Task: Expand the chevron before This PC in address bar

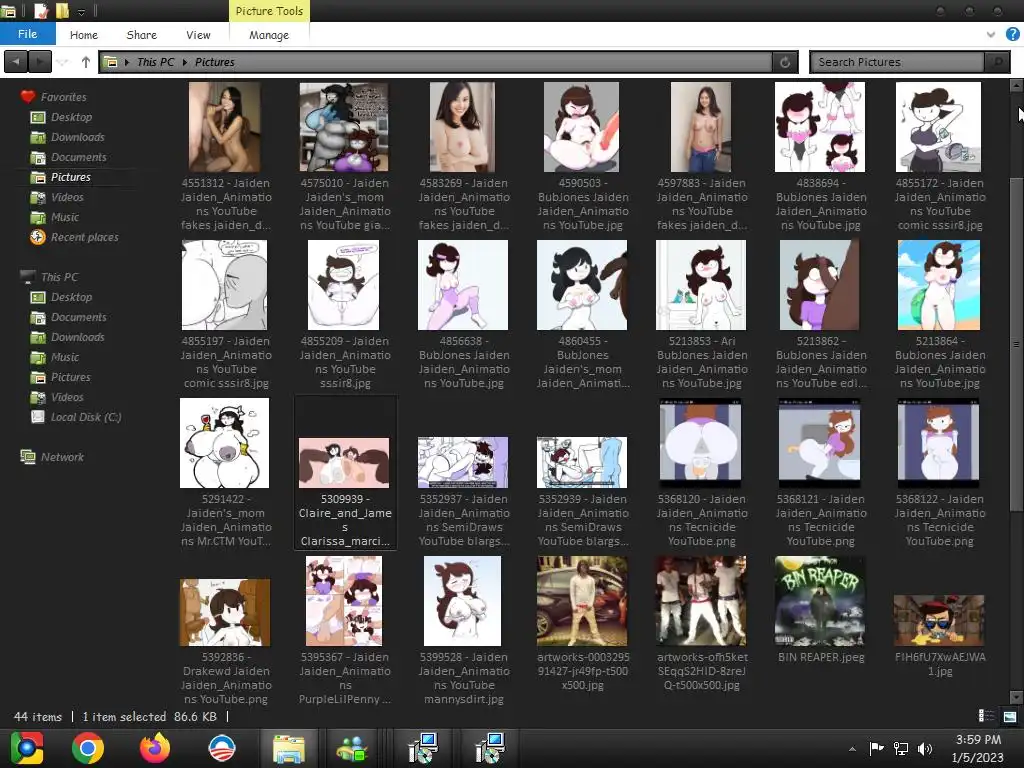Action: [x=127, y=62]
